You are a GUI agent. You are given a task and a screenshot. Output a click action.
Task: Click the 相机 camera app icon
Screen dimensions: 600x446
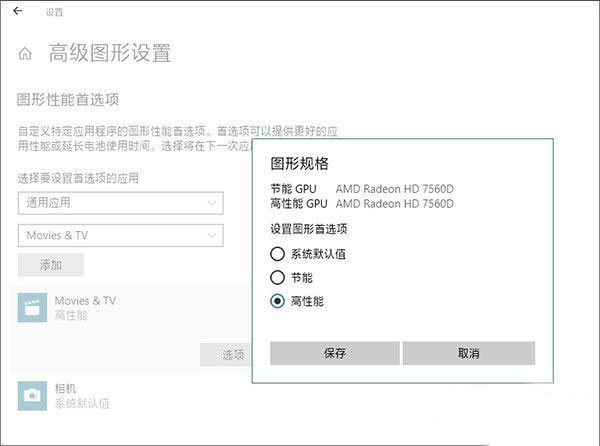pos(32,395)
